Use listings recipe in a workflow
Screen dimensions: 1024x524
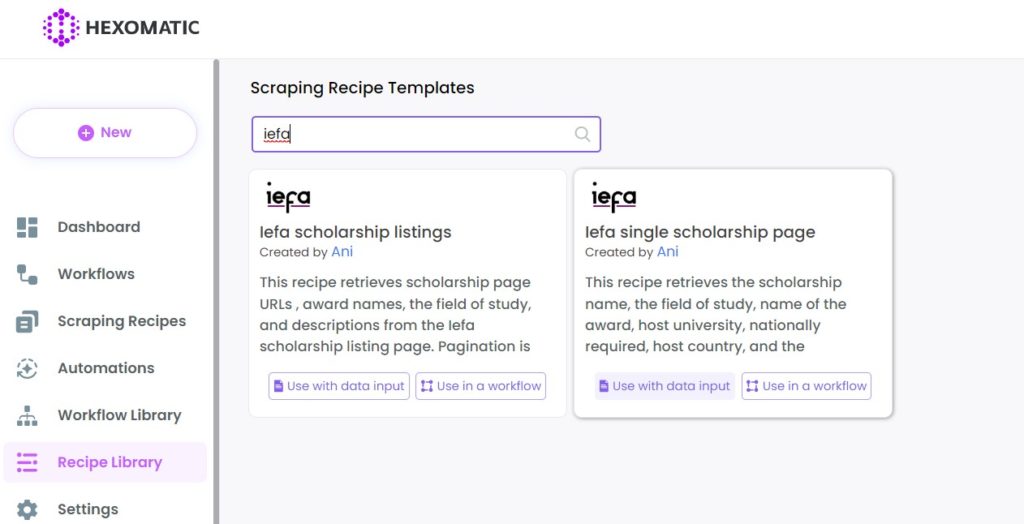[x=481, y=386]
